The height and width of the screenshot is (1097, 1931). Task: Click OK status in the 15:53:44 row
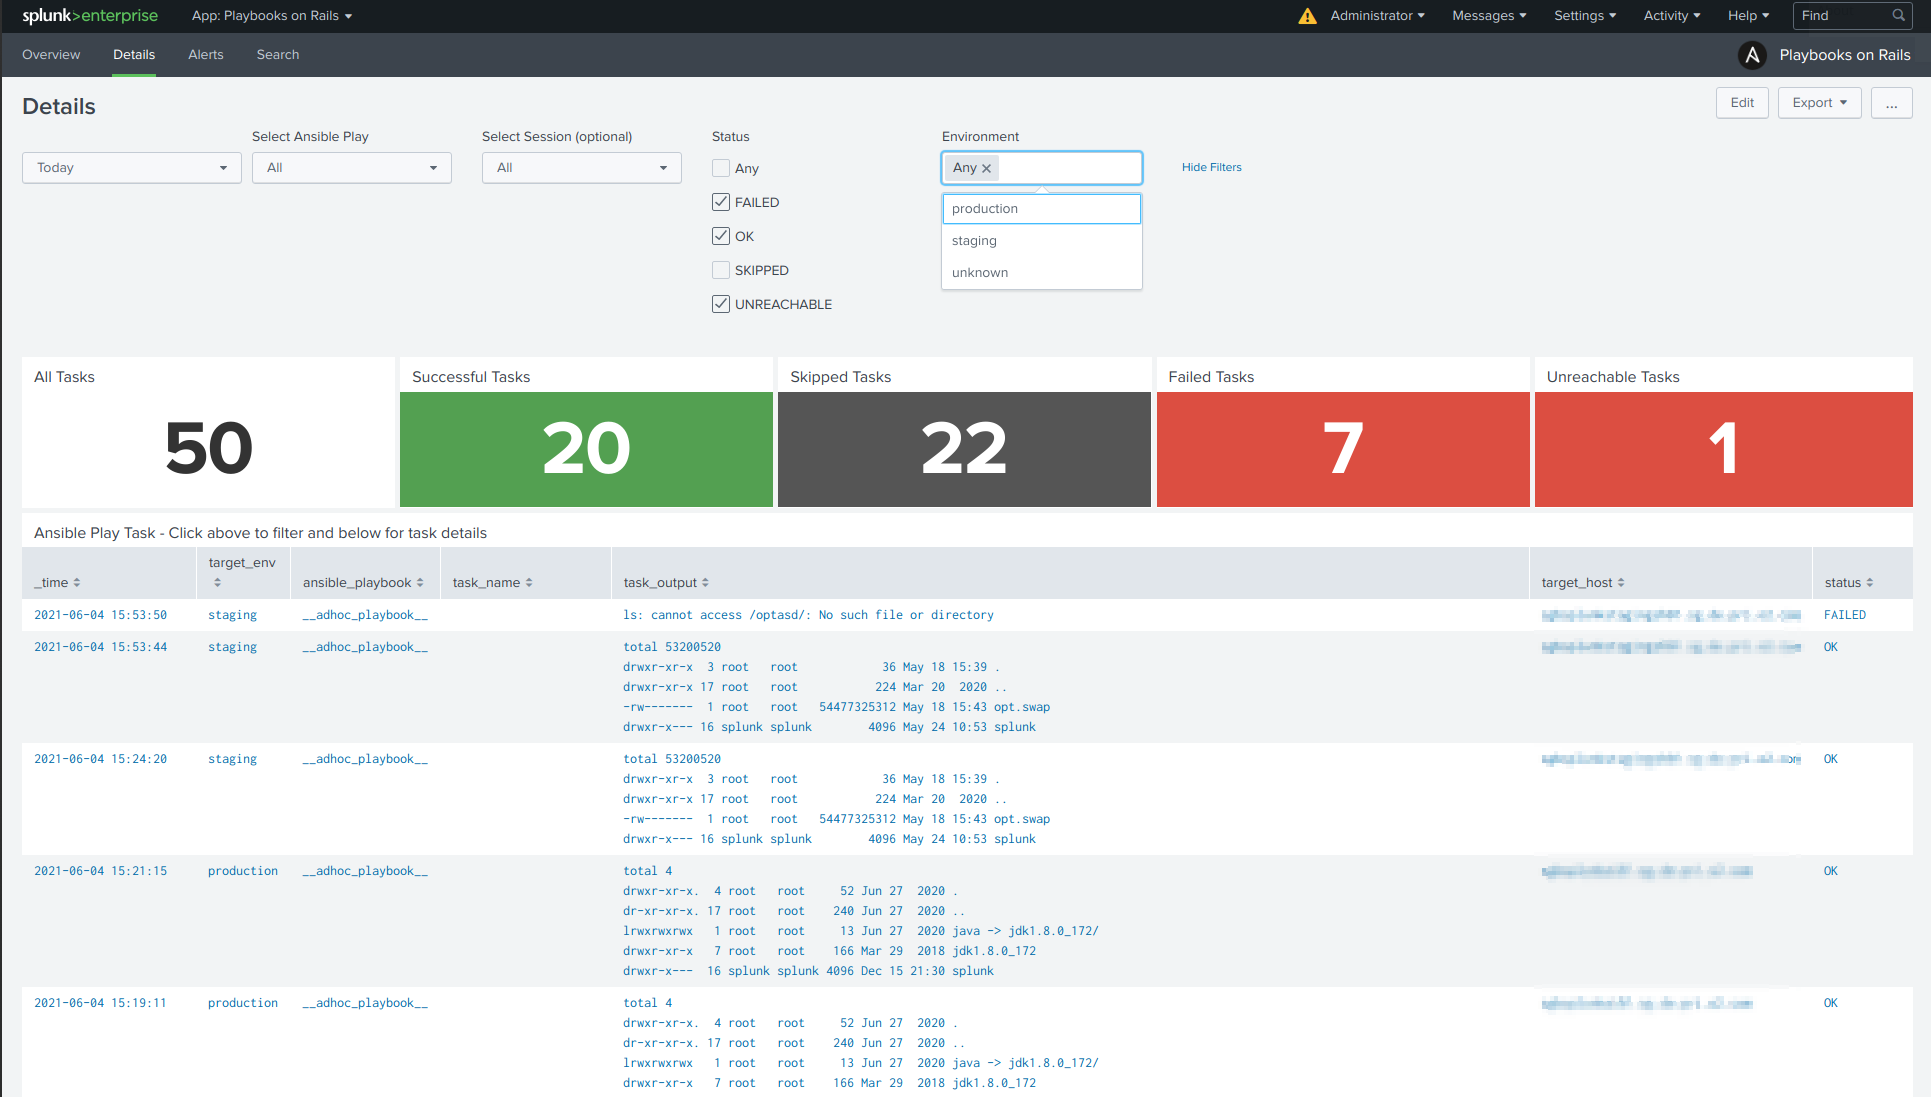point(1830,647)
